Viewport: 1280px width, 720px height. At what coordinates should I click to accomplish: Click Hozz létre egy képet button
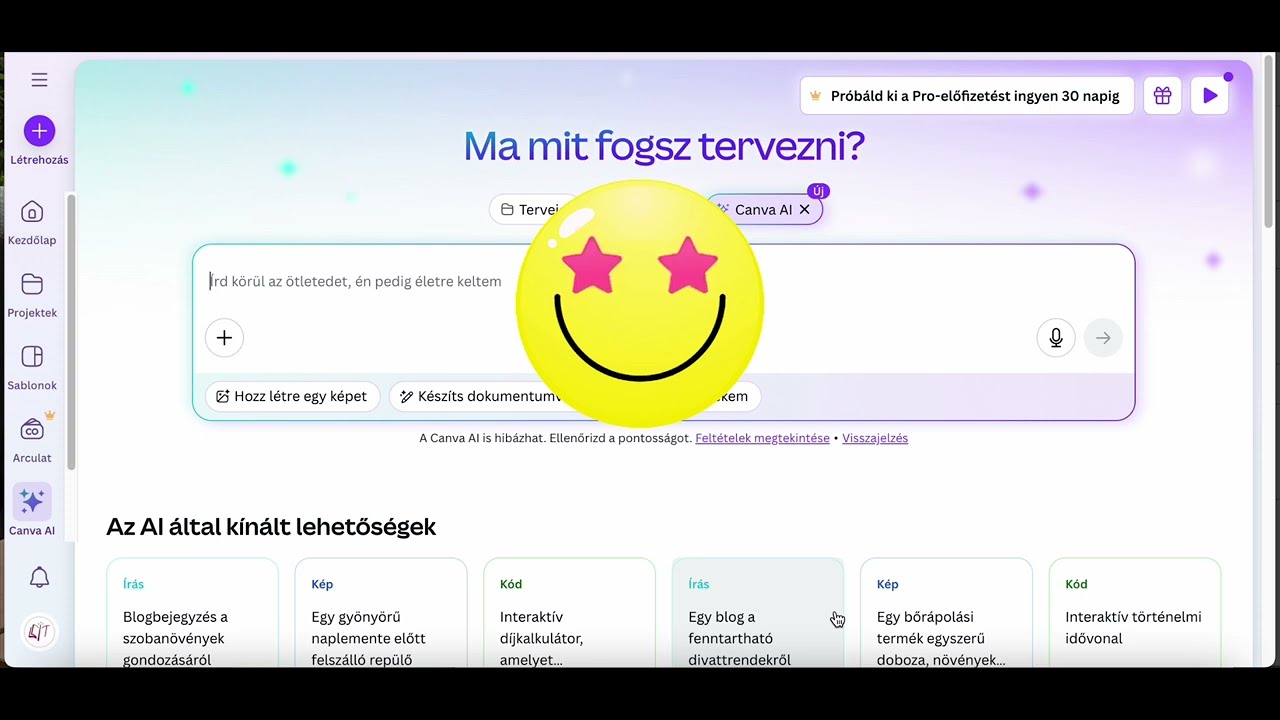292,396
